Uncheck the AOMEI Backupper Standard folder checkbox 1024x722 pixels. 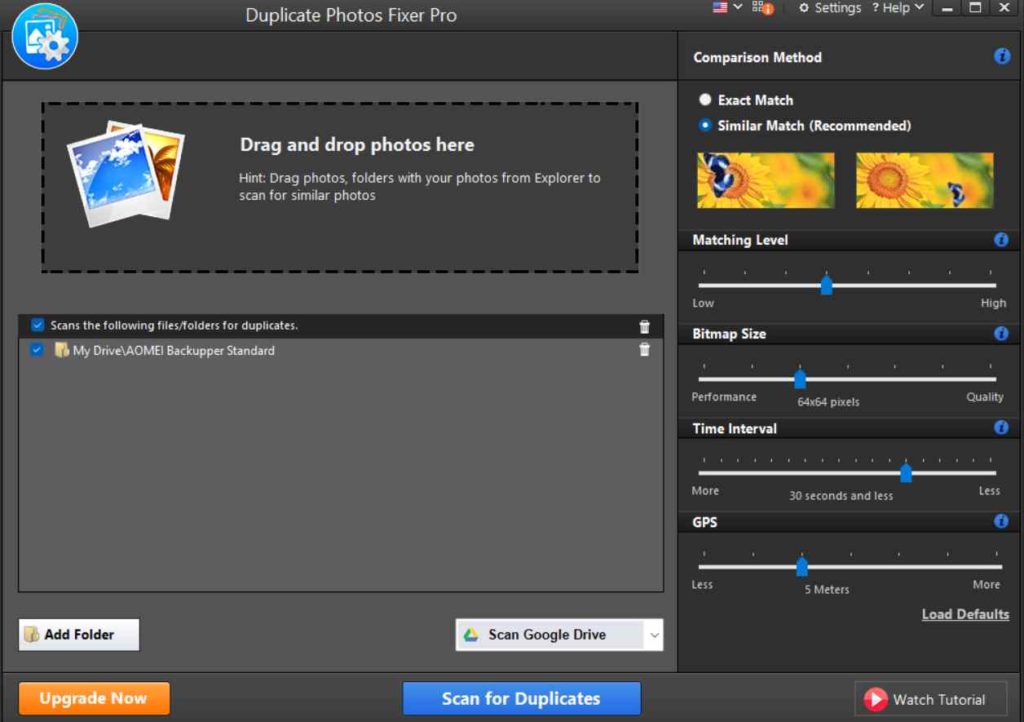click(37, 350)
